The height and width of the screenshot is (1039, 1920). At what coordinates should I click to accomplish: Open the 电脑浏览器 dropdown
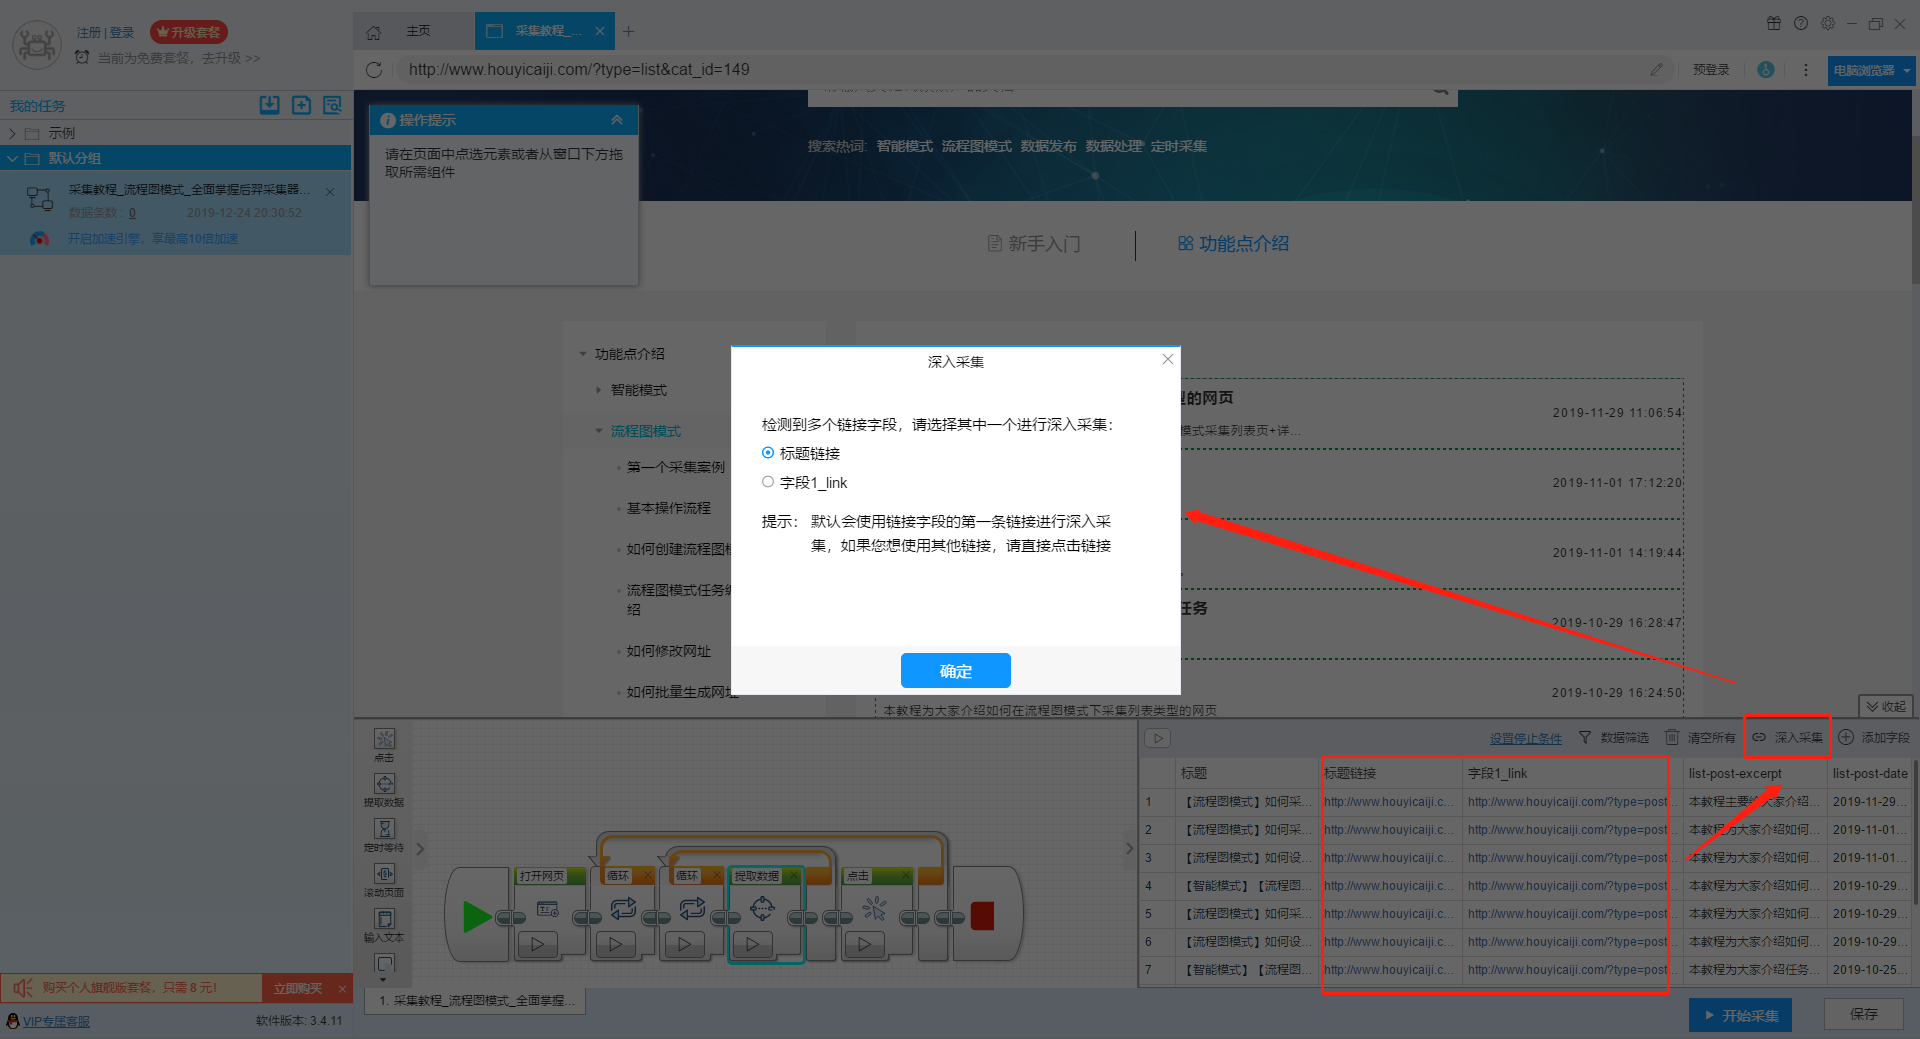coord(1870,71)
